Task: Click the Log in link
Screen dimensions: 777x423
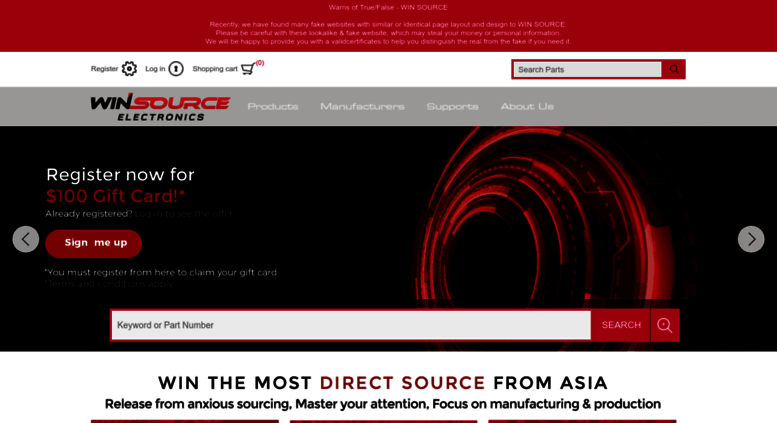Action: 155,69
